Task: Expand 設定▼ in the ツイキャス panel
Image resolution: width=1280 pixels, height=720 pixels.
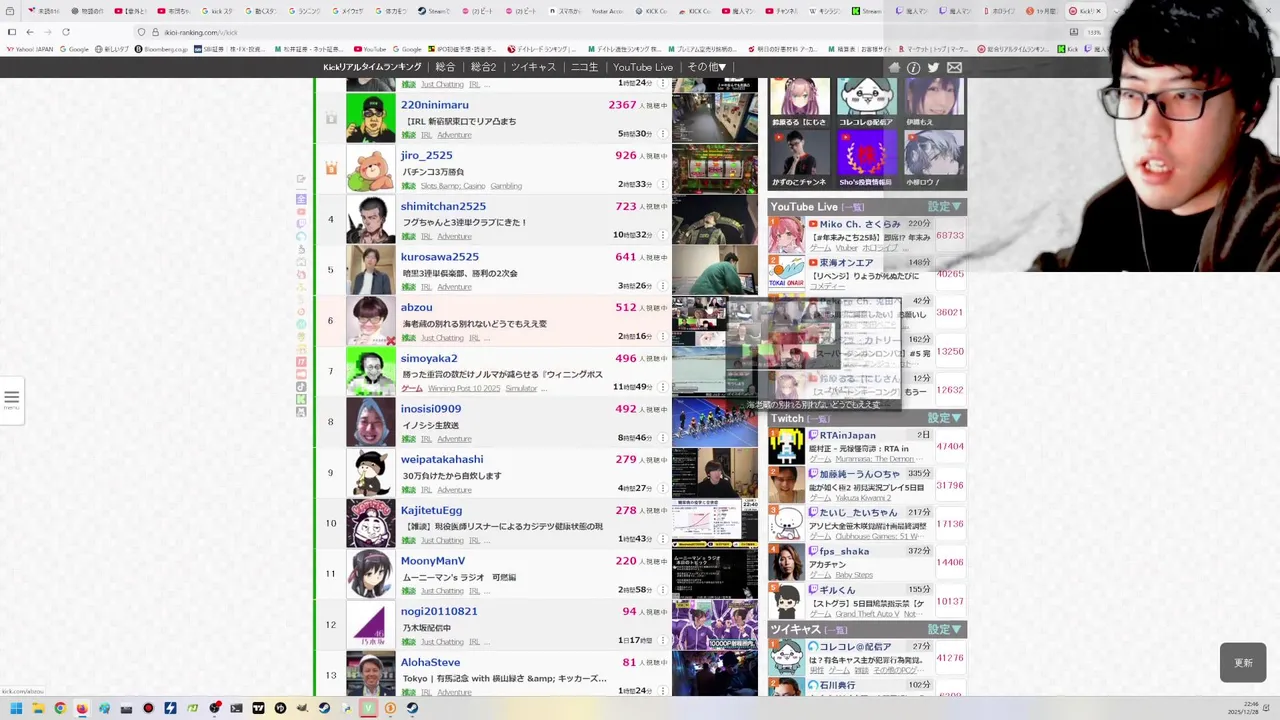Action: coord(944,629)
